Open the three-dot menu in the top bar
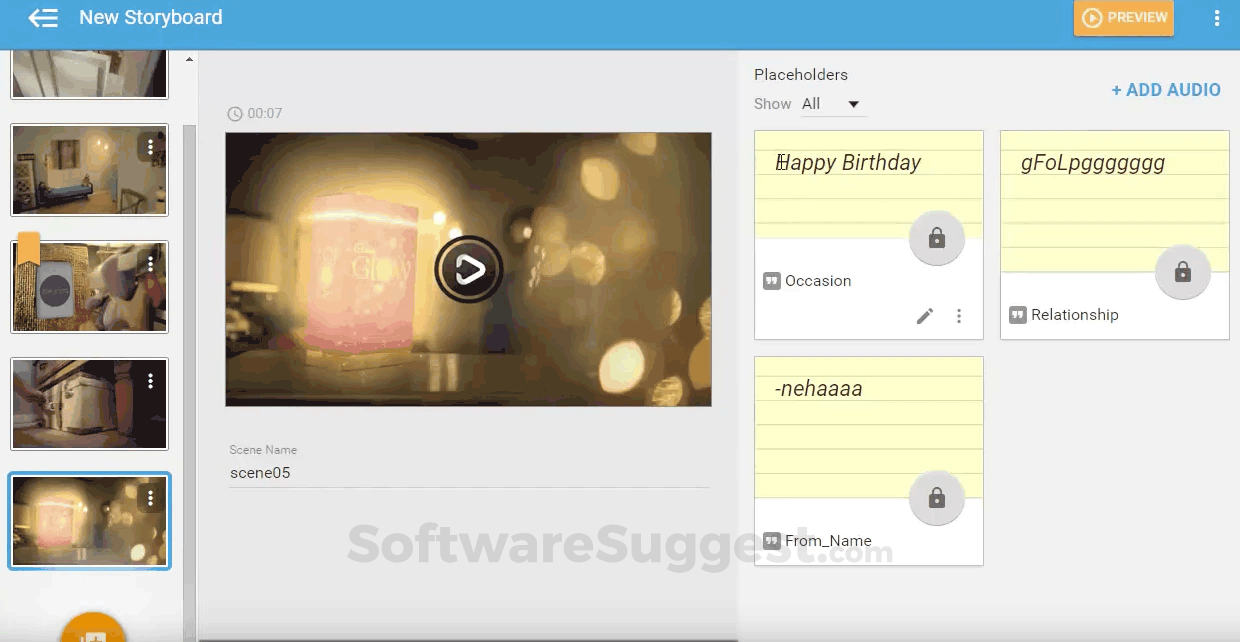Image resolution: width=1240 pixels, height=642 pixels. tap(1217, 17)
